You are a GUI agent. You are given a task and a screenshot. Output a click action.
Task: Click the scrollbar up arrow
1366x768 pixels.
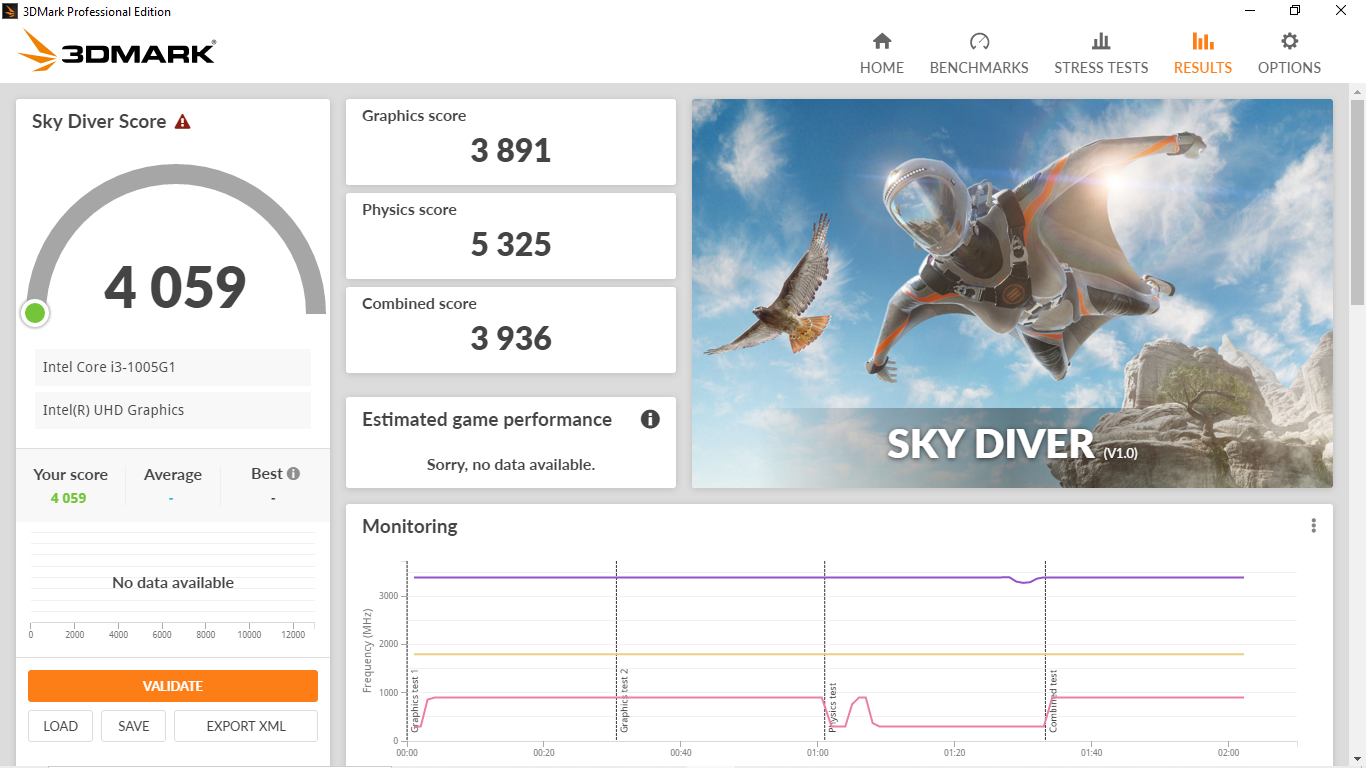point(1357,91)
